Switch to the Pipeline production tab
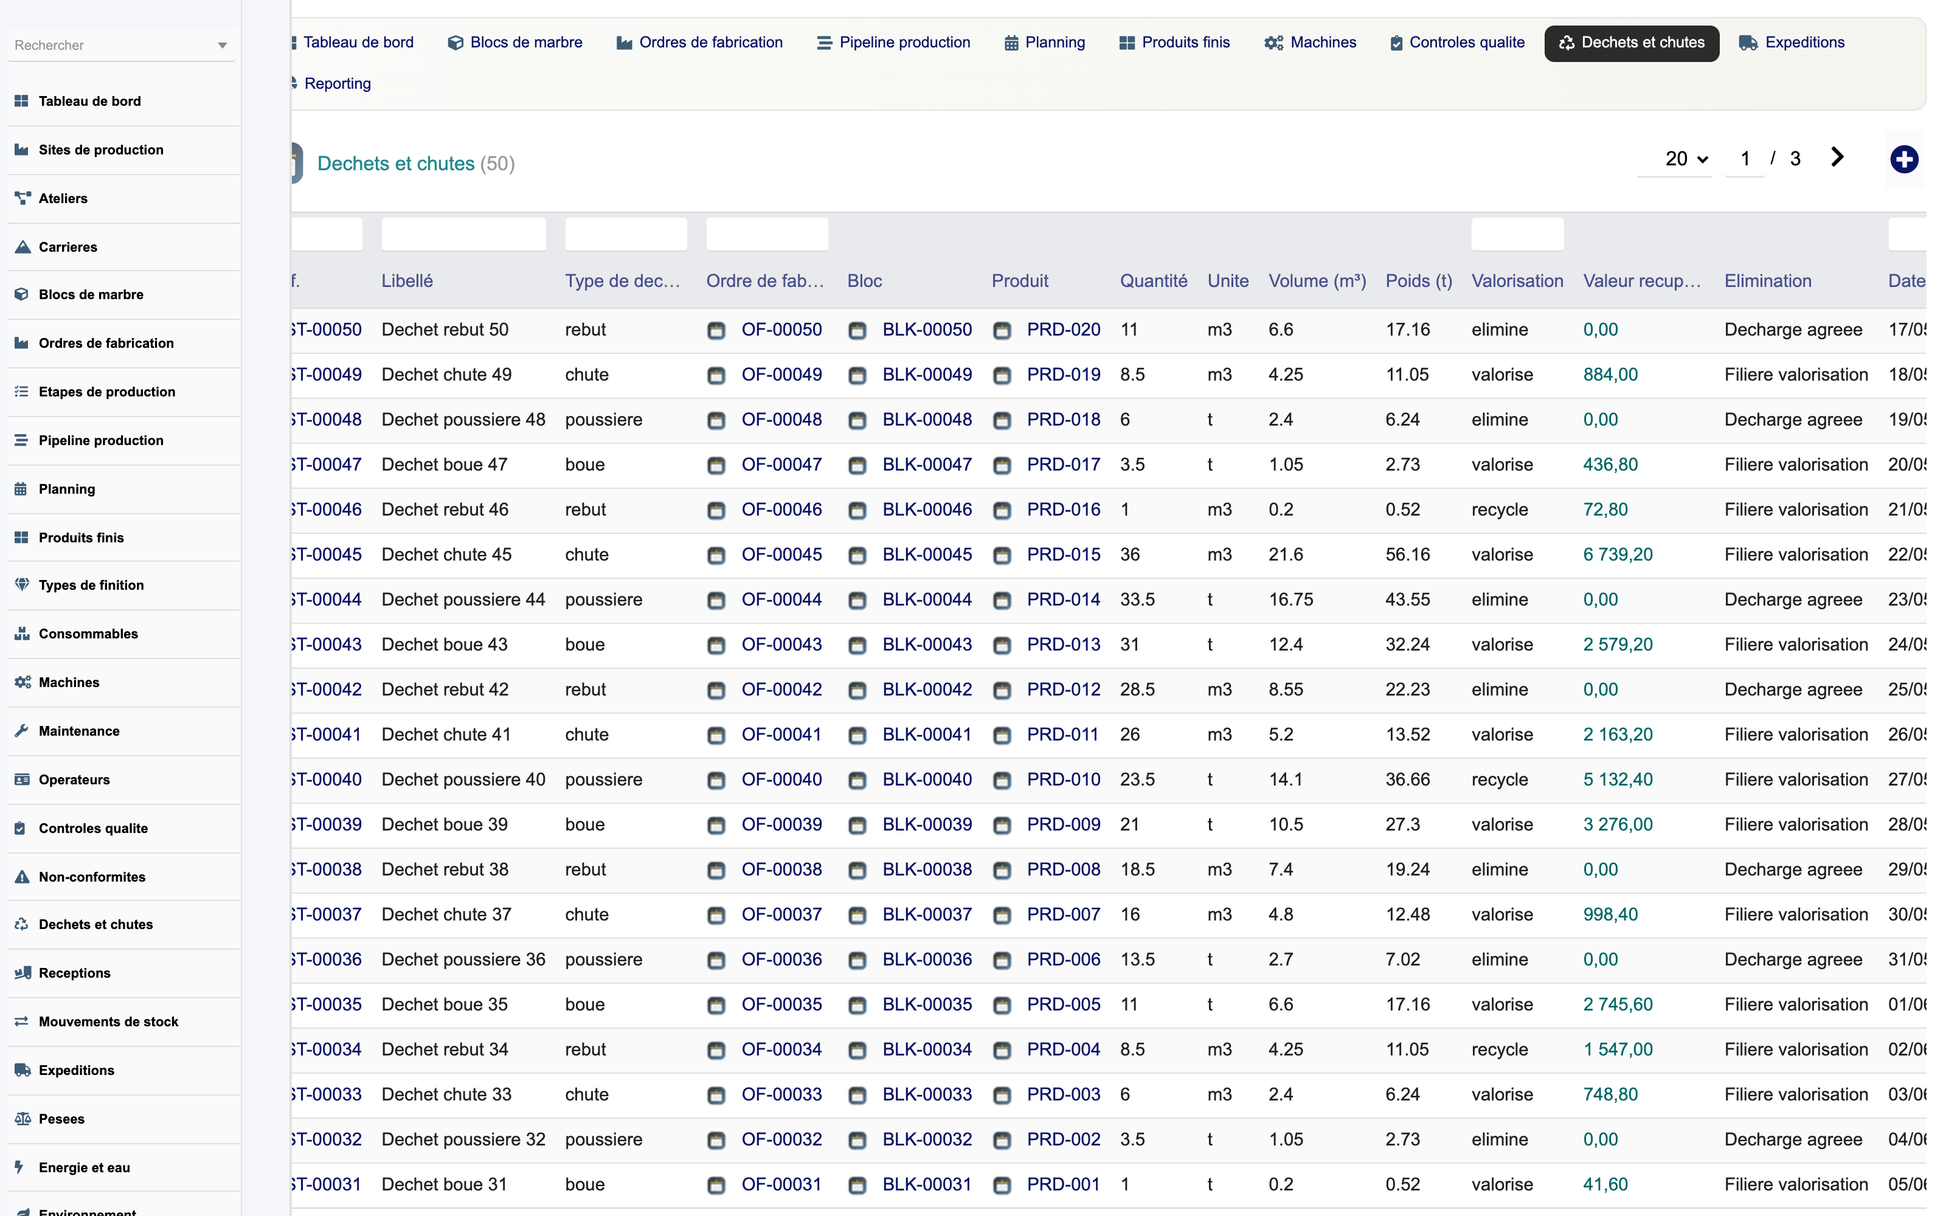 click(x=894, y=42)
